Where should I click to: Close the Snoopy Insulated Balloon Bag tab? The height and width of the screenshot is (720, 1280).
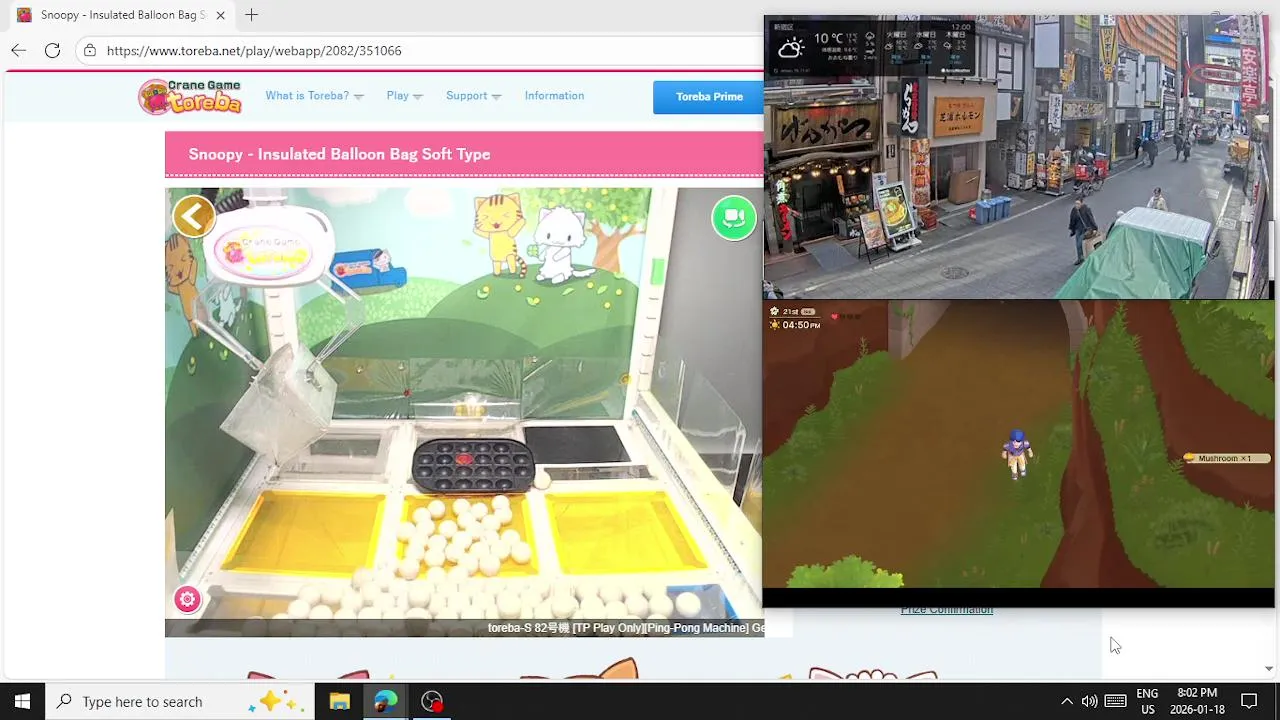click(220, 15)
